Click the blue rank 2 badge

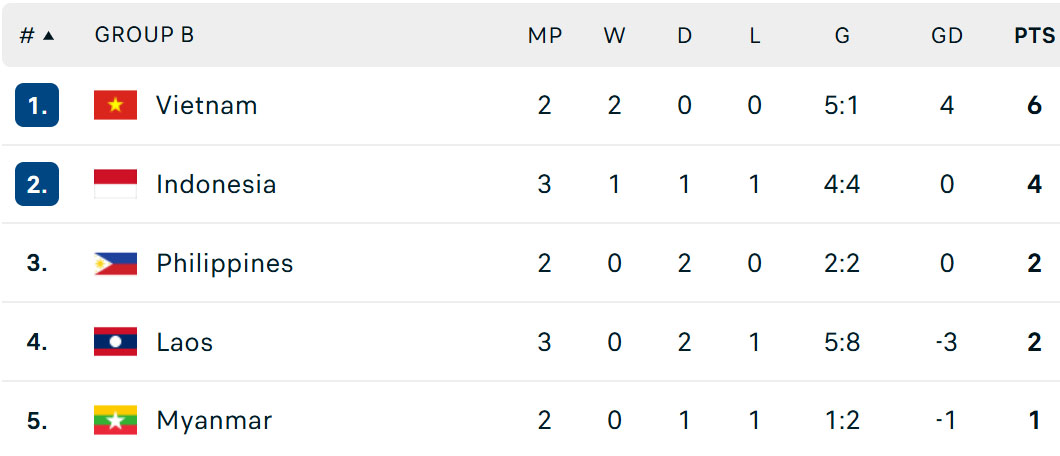coord(37,184)
